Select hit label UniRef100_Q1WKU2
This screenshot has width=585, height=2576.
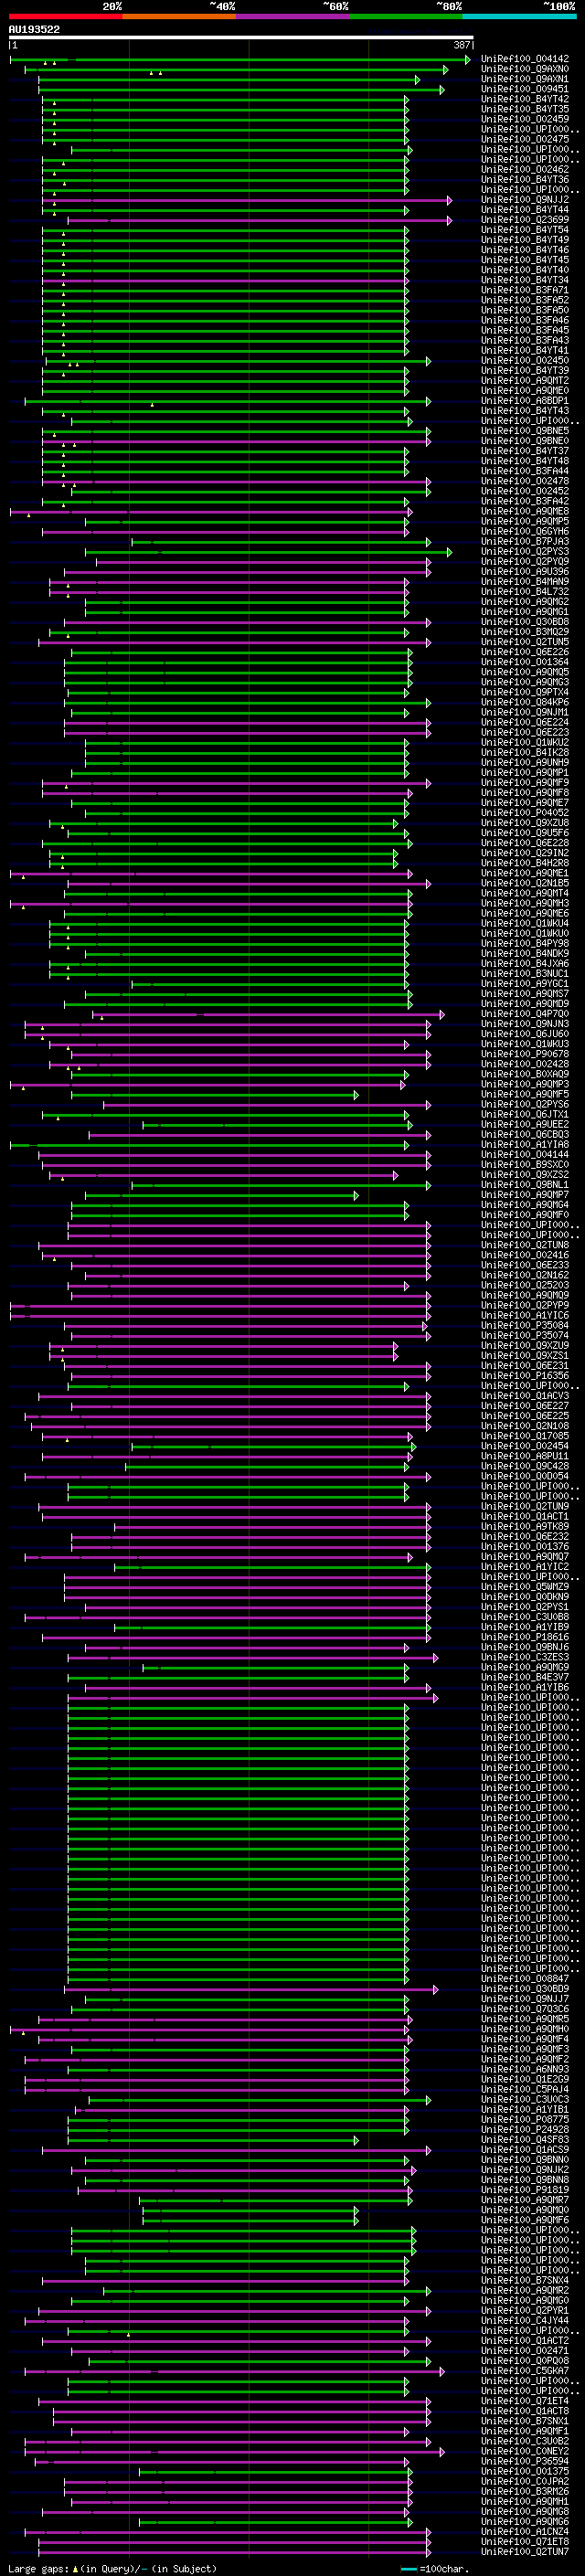(525, 743)
